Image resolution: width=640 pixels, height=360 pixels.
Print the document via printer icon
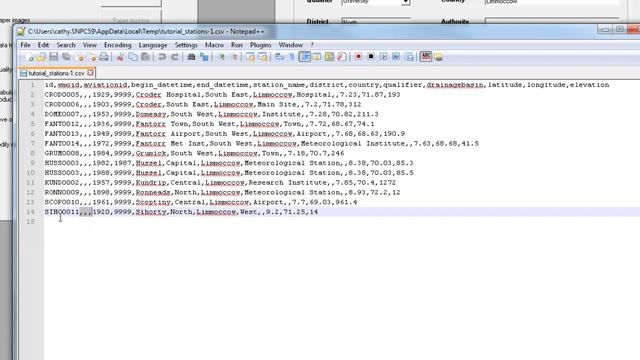(x=104, y=57)
